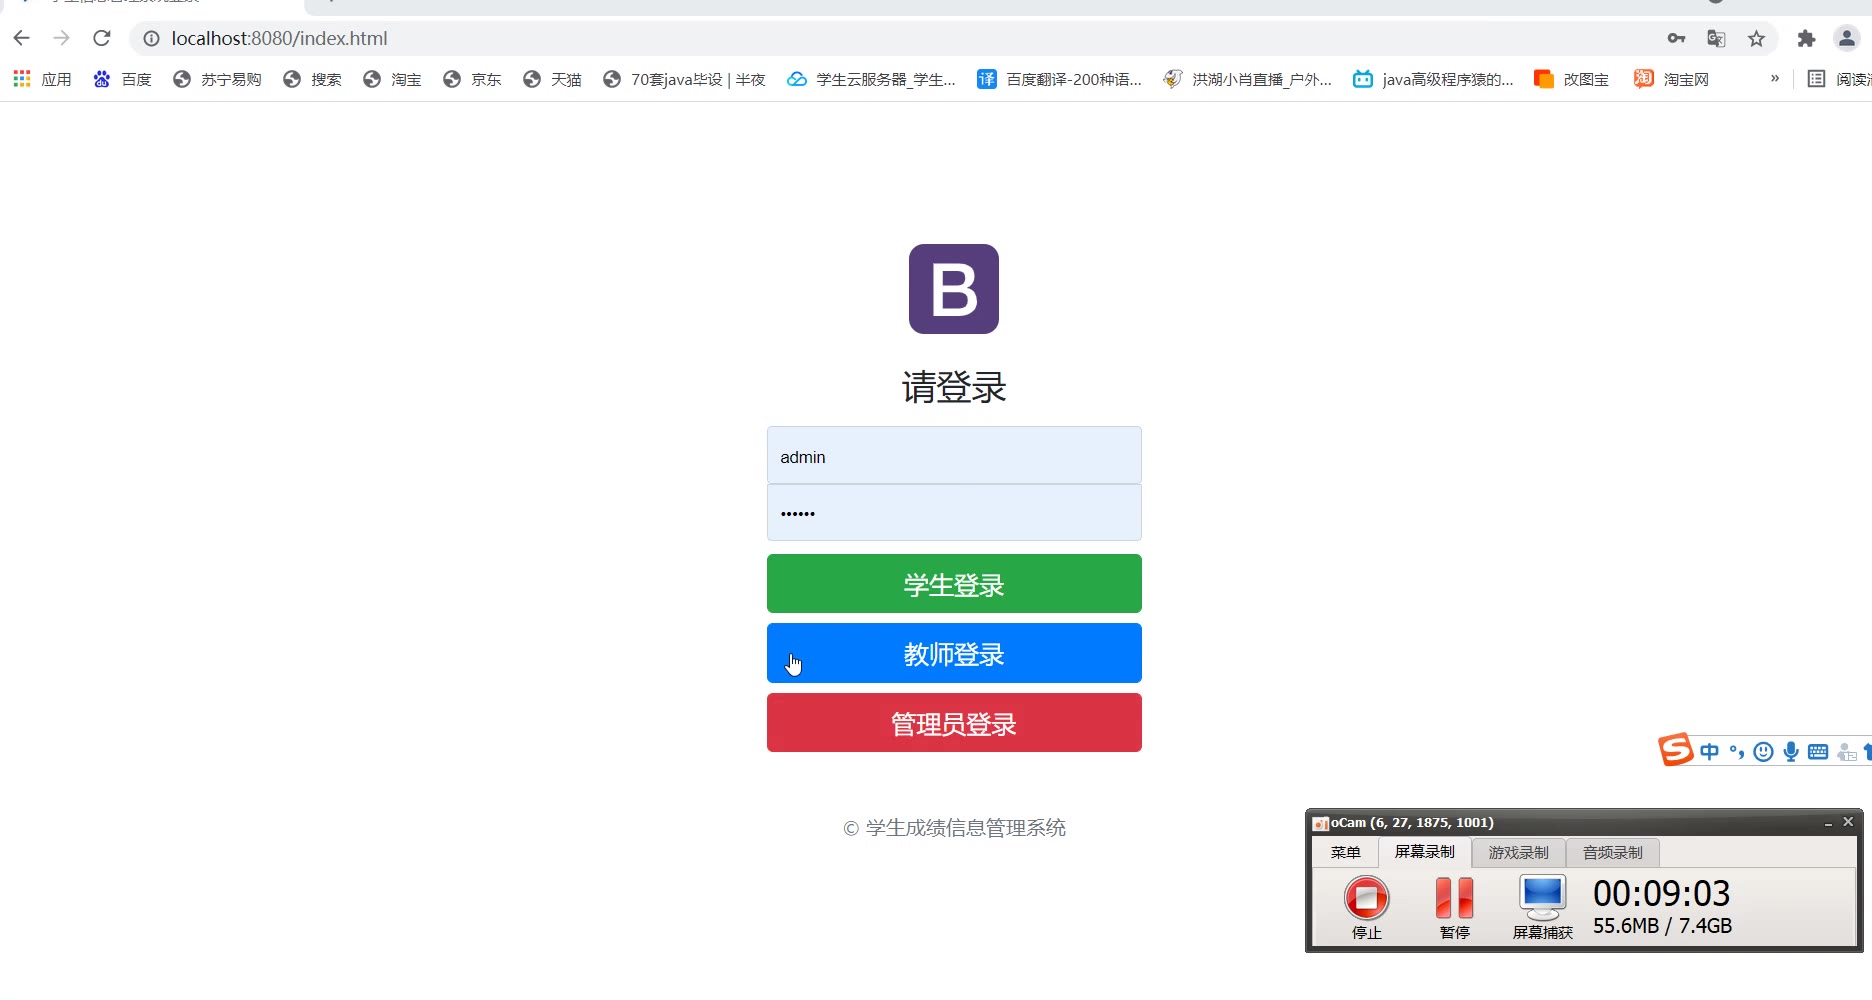This screenshot has height=1000, width=1872.
Task: Open the 百度翻译 bookmark
Action: tap(1059, 79)
